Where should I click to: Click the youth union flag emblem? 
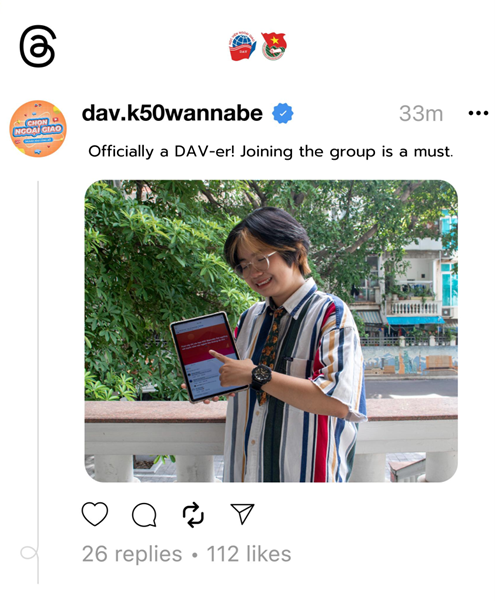pos(274,46)
